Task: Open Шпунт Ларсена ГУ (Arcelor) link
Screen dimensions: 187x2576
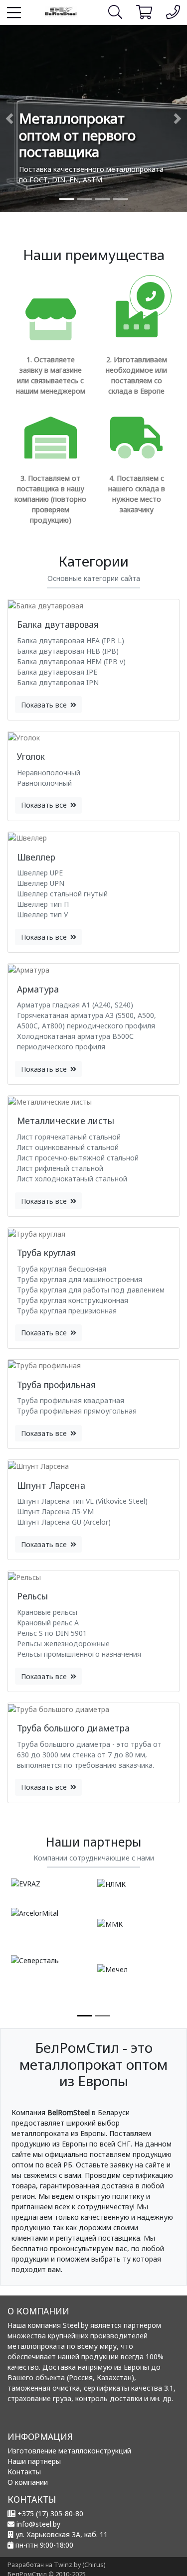Action: 64,1522
